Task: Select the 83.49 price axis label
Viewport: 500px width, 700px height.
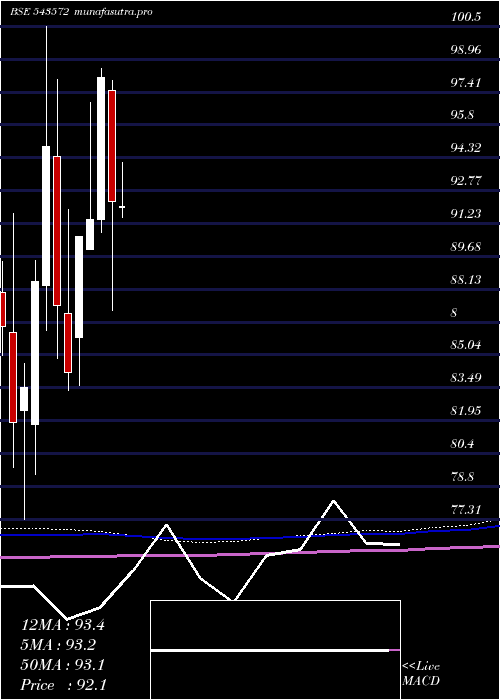Action: pos(466,378)
